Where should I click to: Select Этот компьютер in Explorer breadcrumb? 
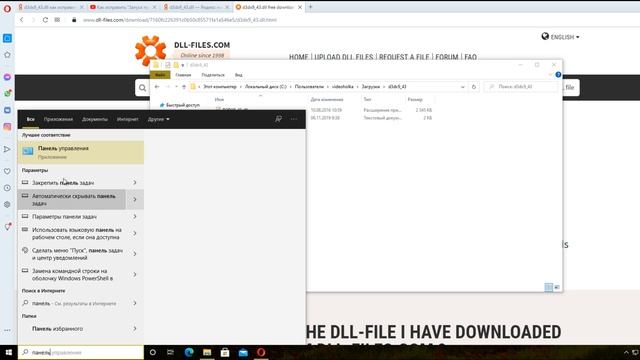click(x=220, y=87)
